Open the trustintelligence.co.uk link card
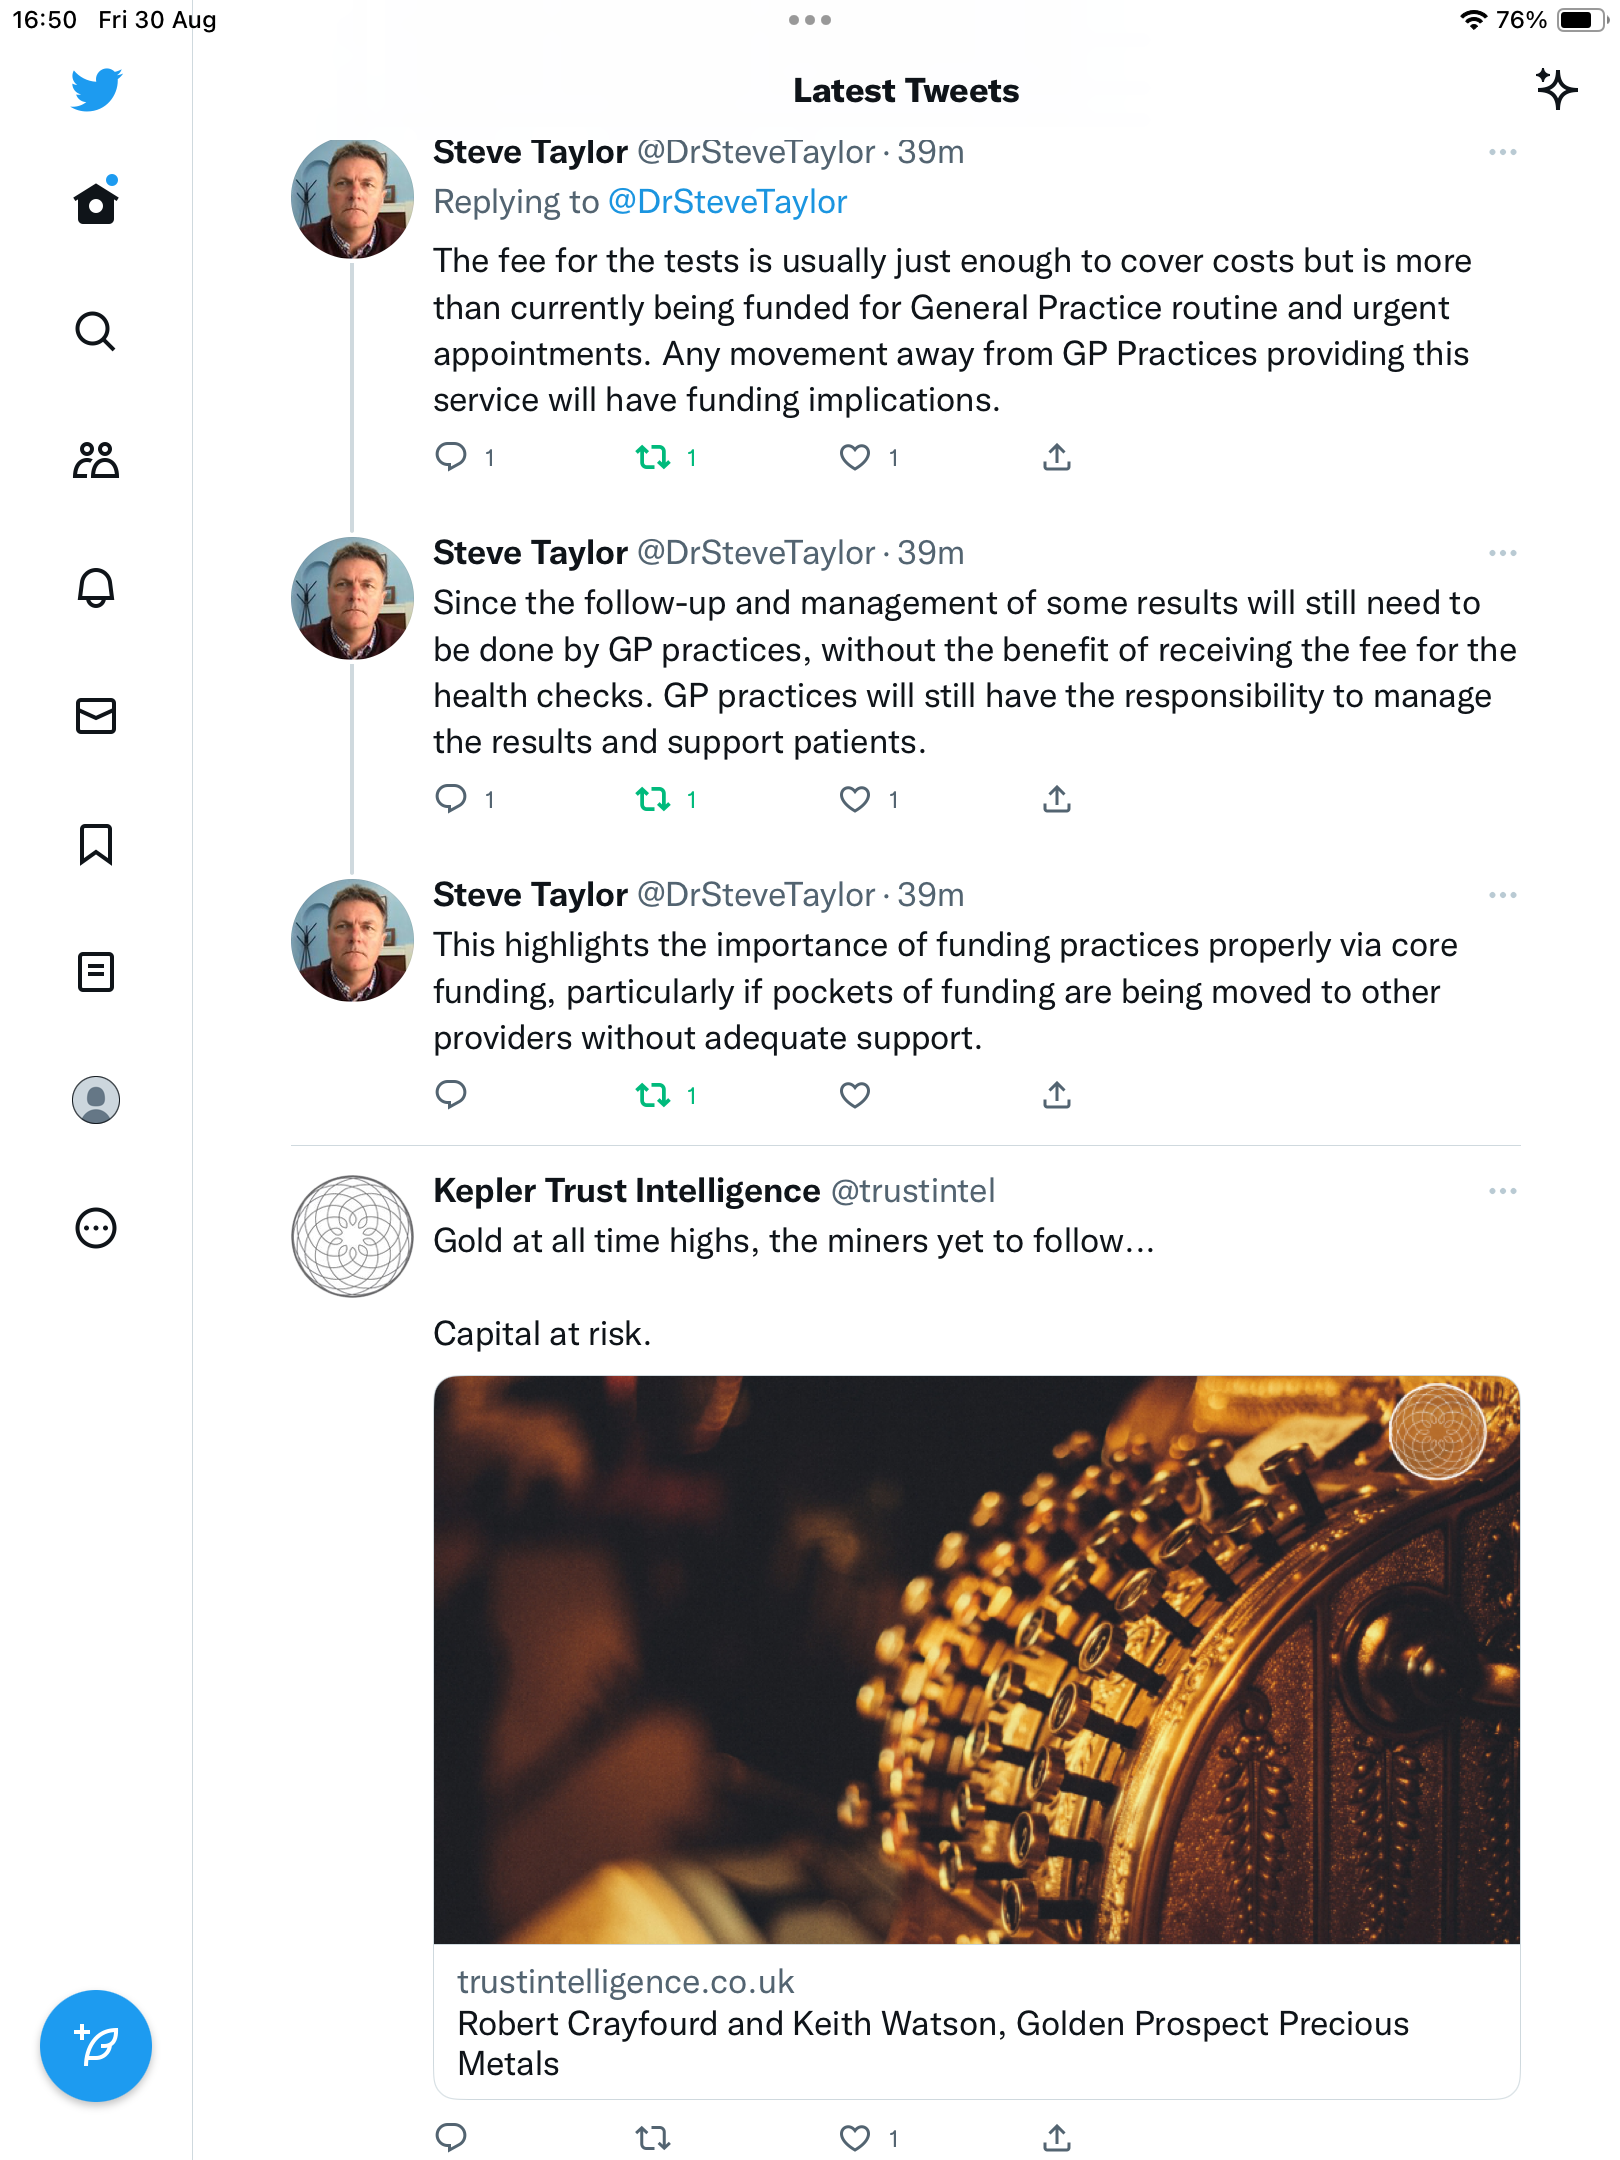1620x2160 pixels. click(976, 2021)
